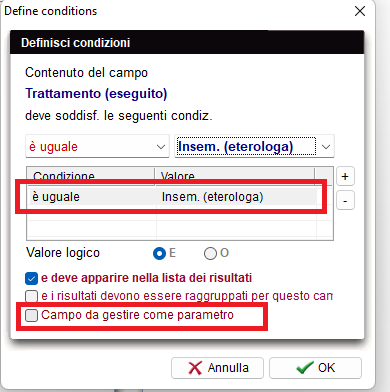This screenshot has height=392, width=390.
Task: Click the minus icon to remove condition
Action: [345, 200]
